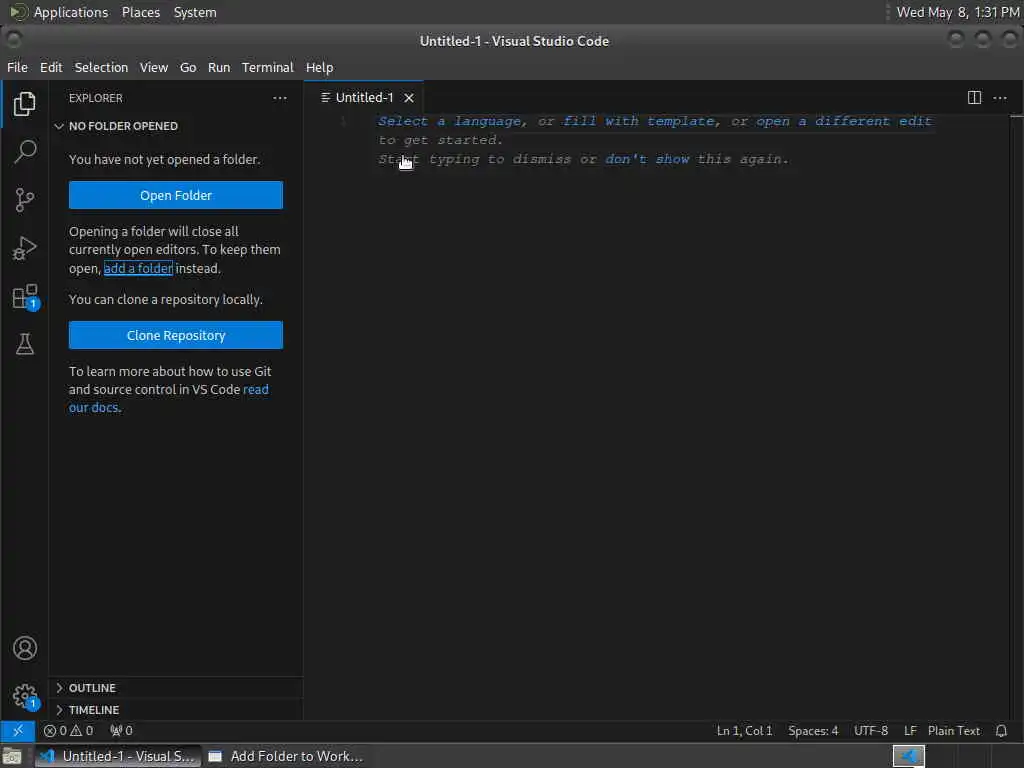Open the Places menu in top panel
This screenshot has height=768, width=1024.
point(141,12)
